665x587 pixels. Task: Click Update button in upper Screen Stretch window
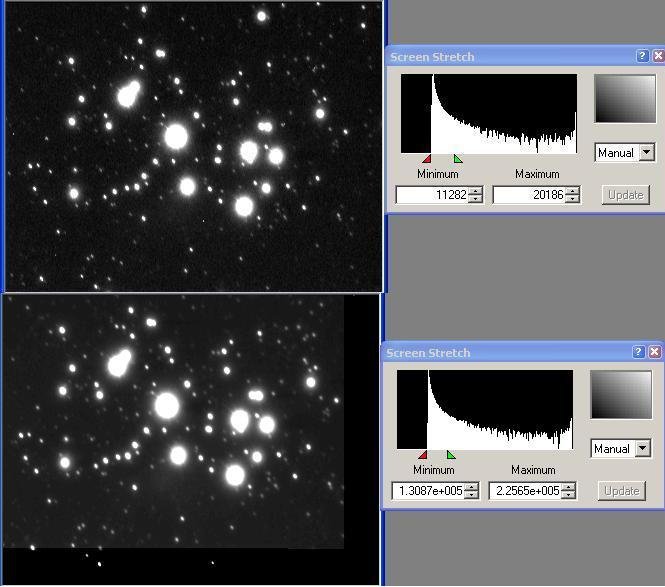626,195
